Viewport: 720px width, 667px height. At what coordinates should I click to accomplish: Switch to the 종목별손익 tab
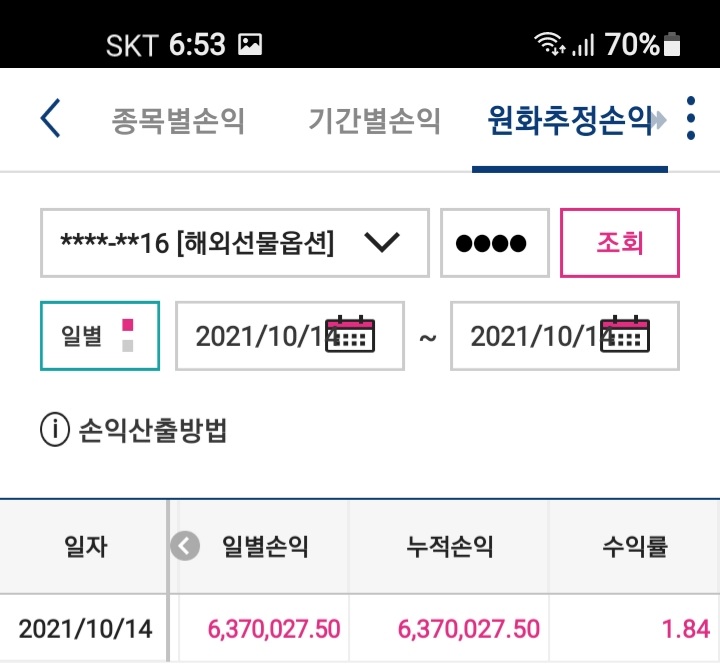pos(177,121)
